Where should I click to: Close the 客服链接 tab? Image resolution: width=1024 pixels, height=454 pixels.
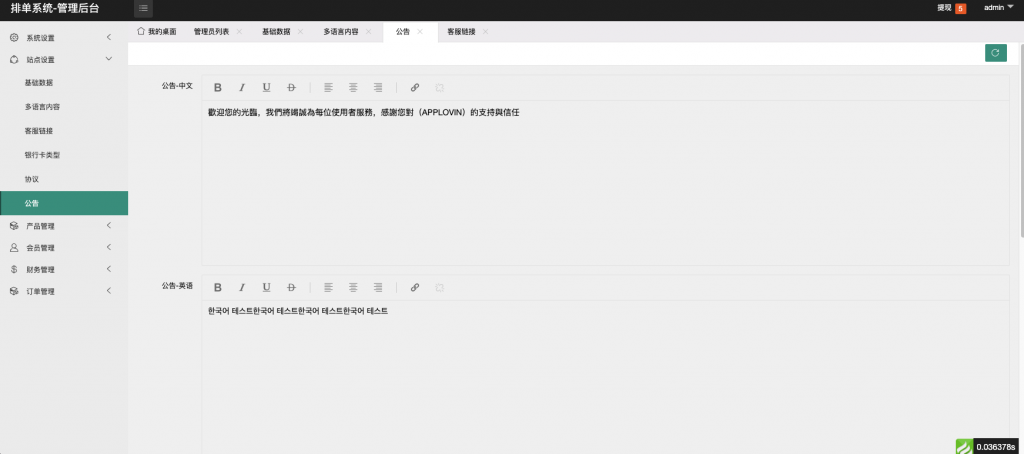point(485,31)
